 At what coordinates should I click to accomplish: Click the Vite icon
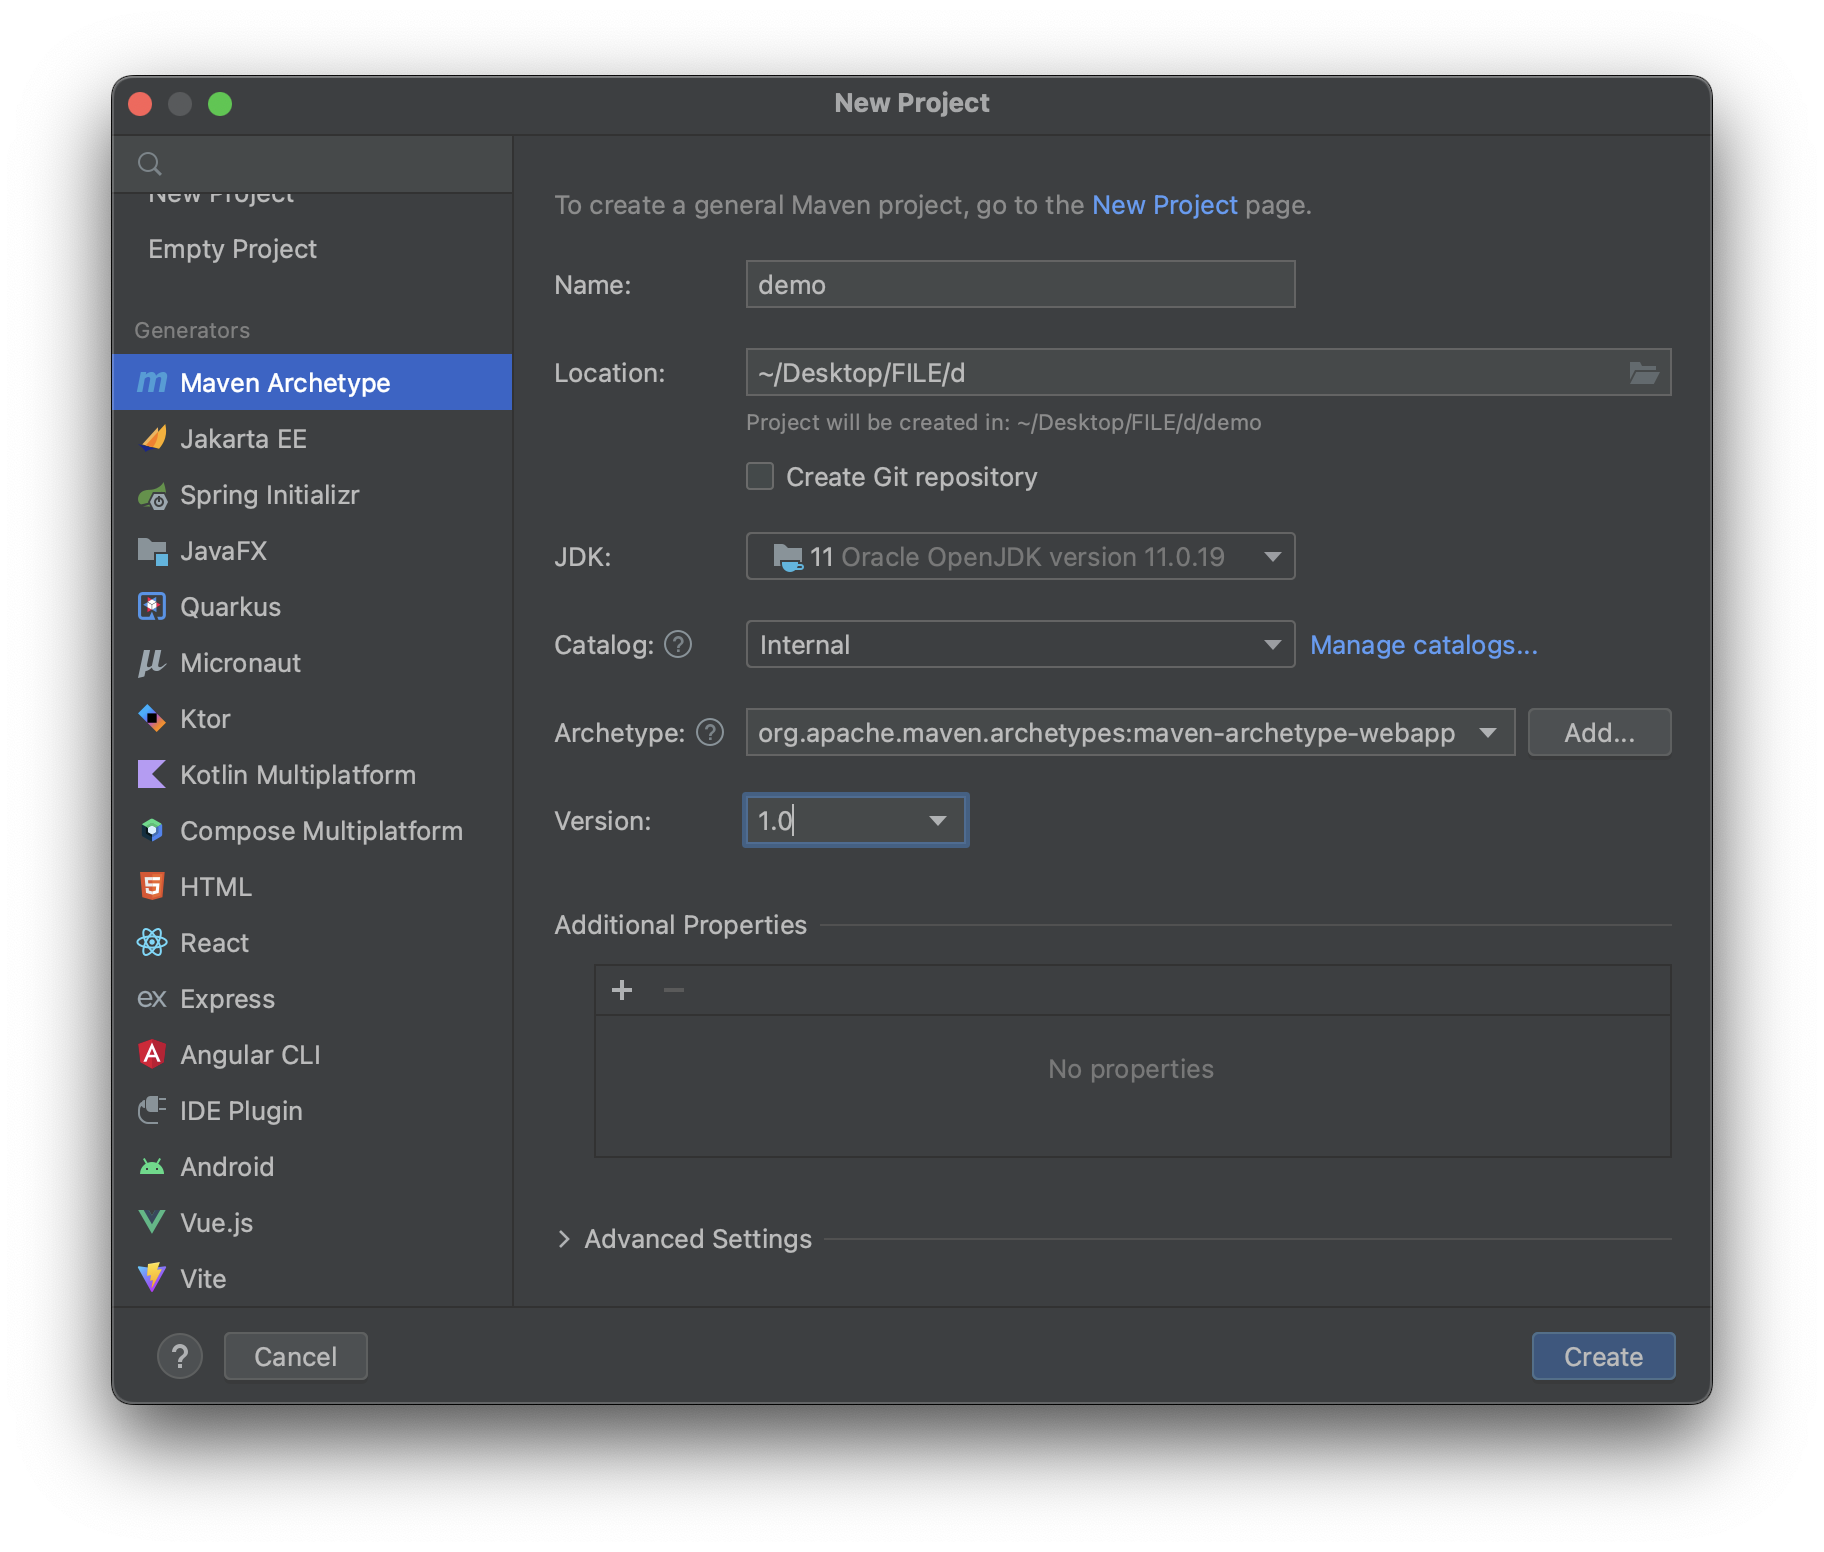[x=152, y=1278]
